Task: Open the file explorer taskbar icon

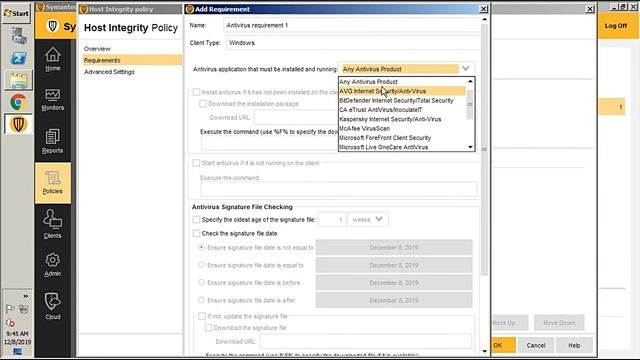Action: (x=18, y=80)
